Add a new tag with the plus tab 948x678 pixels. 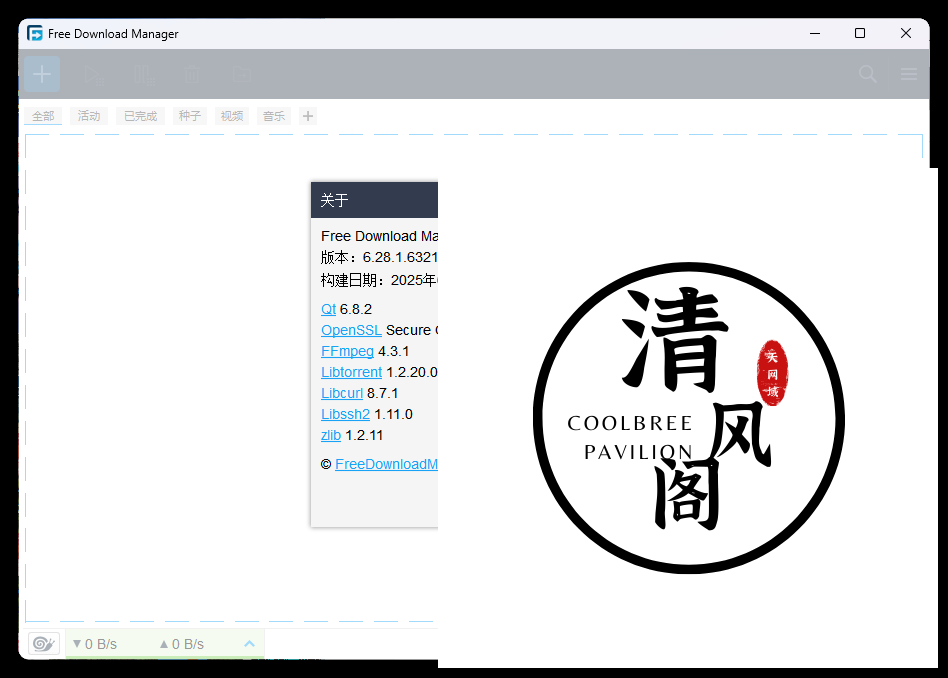tap(308, 116)
